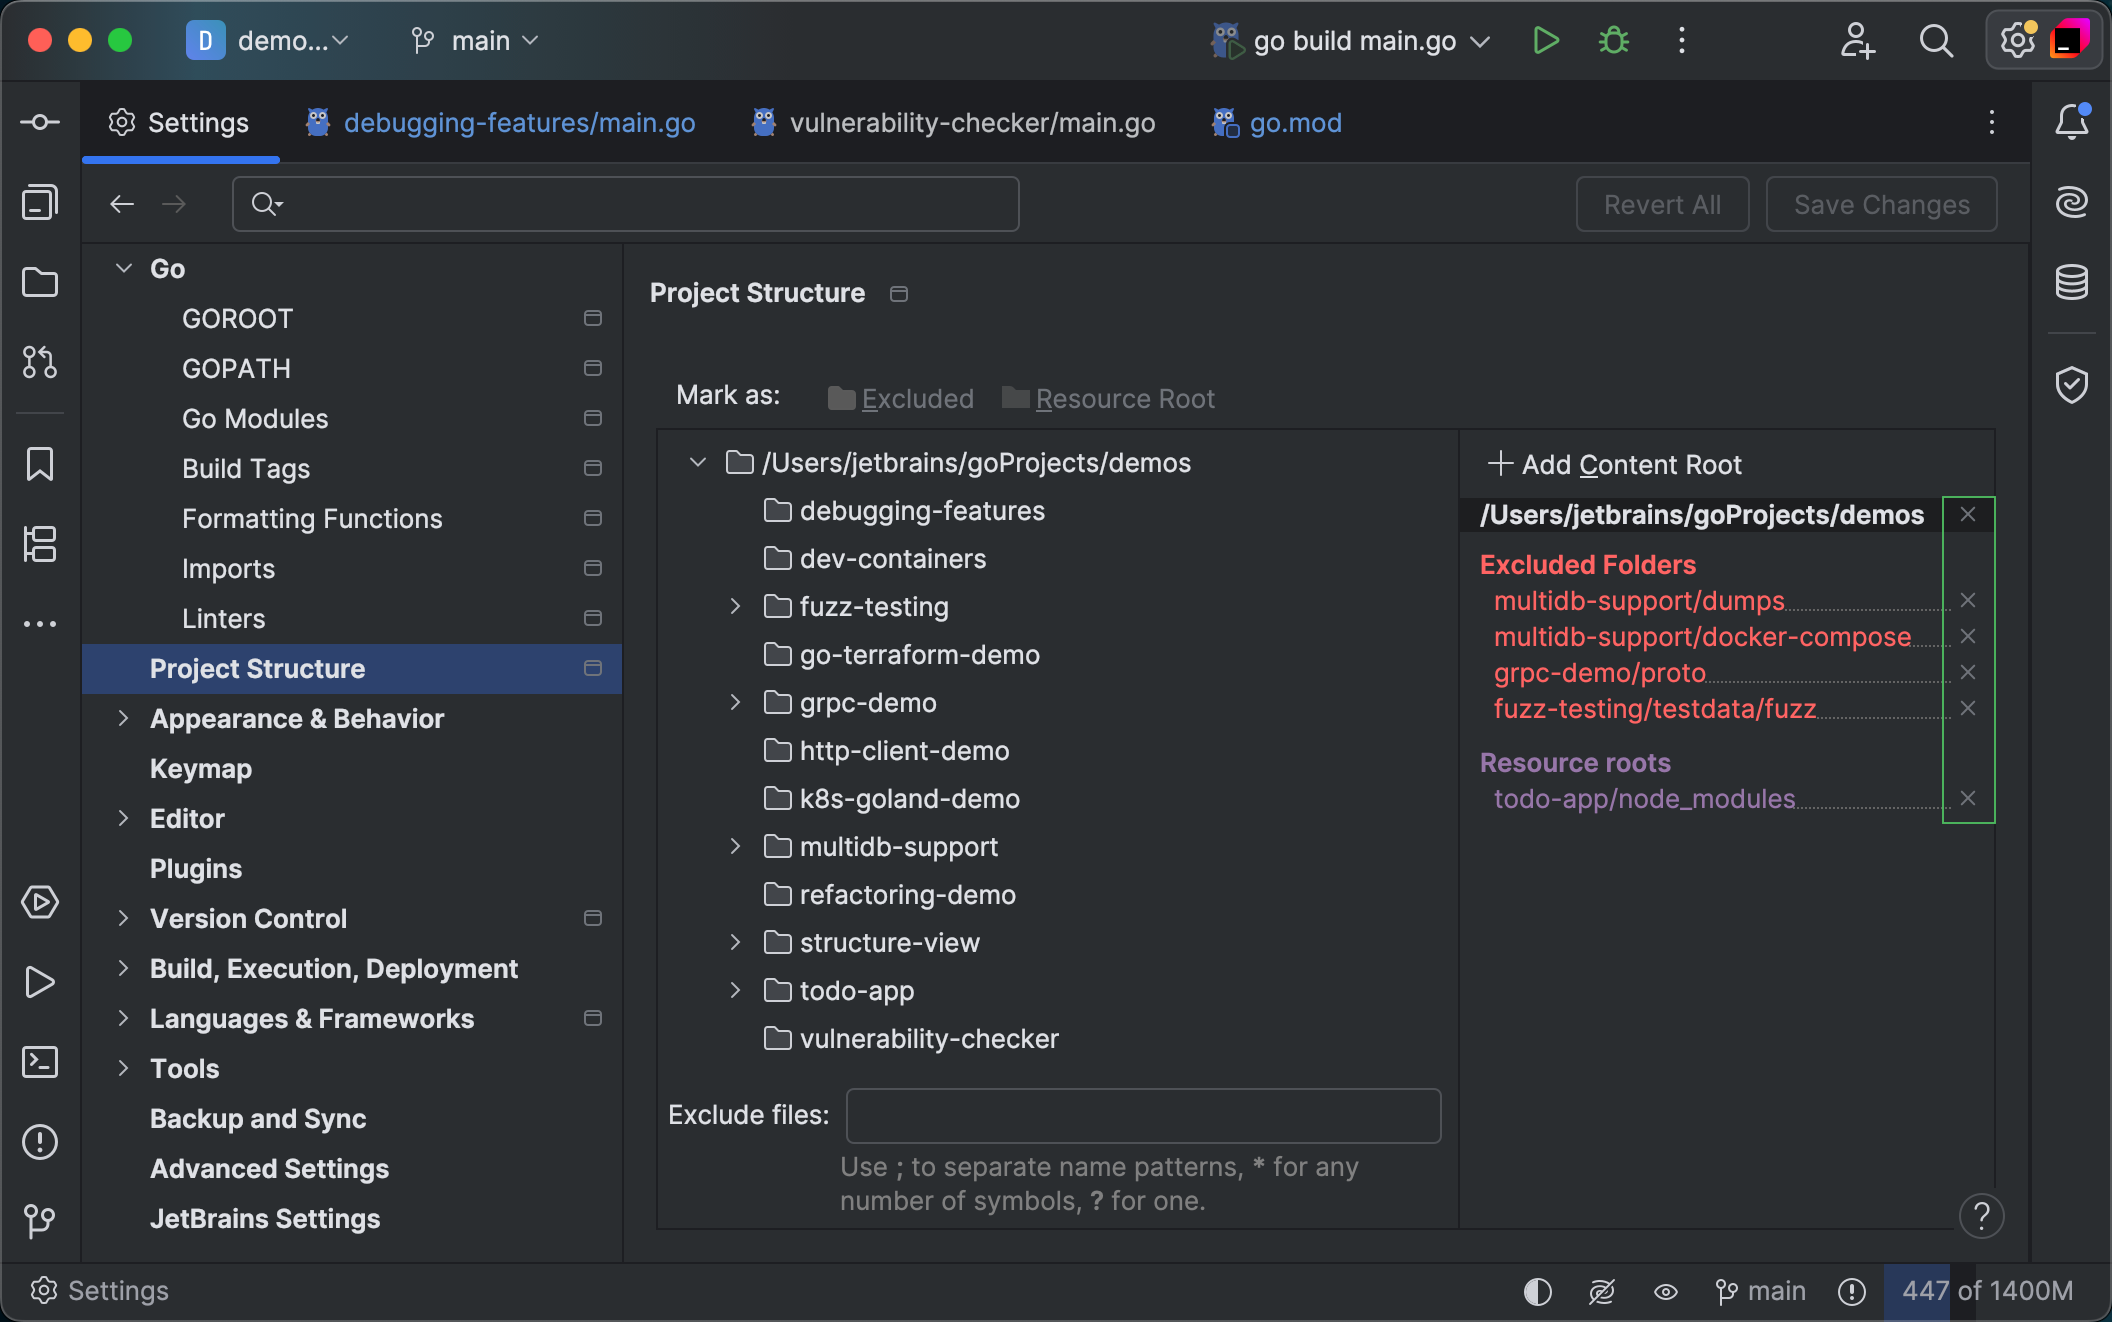Open the Database panel on the right sidebar

[x=2071, y=283]
